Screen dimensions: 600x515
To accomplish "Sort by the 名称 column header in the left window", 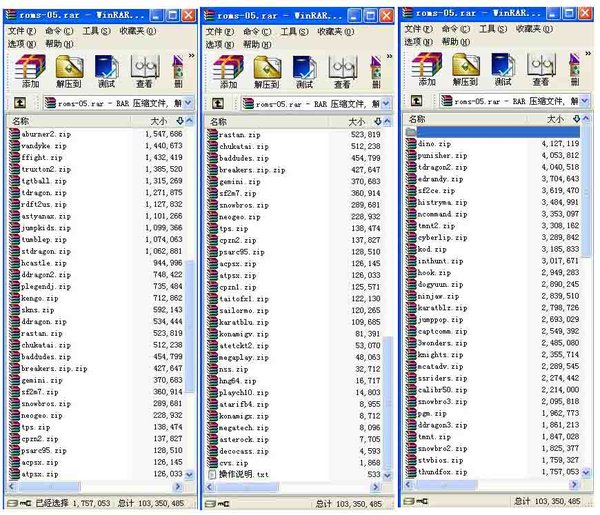I will point(69,121).
